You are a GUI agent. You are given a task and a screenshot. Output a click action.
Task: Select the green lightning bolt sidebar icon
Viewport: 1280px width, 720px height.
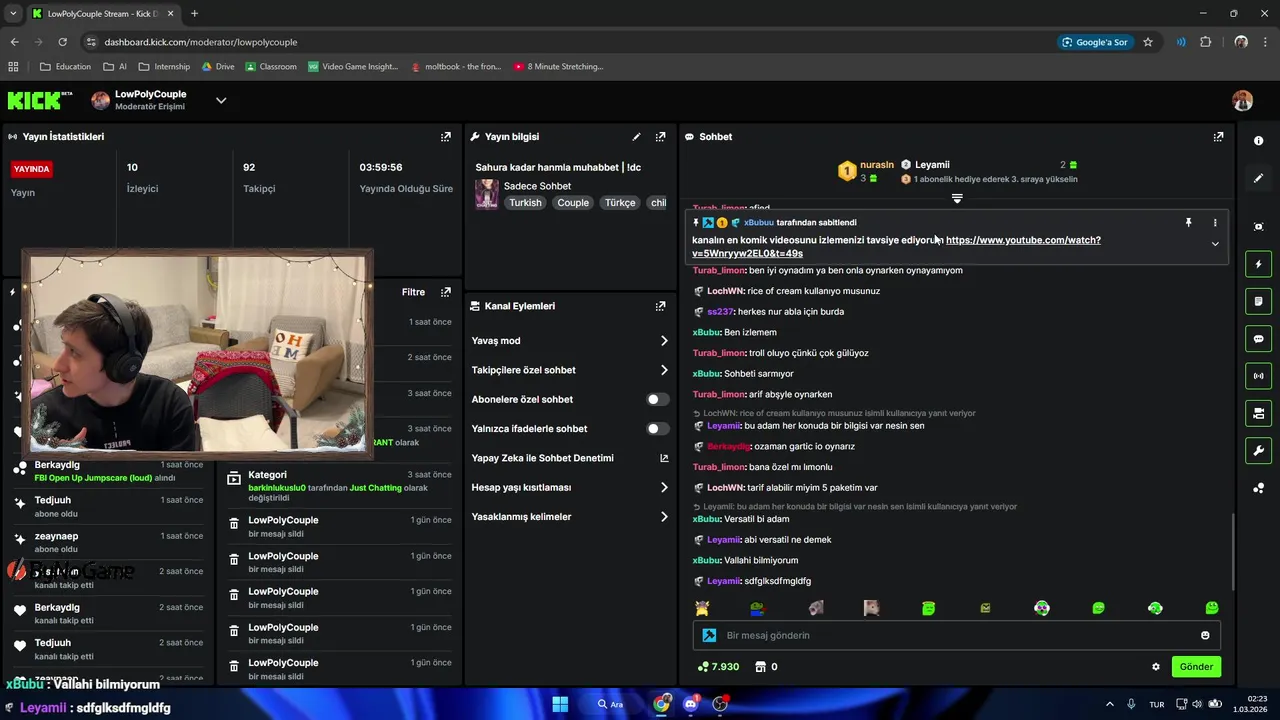click(x=1258, y=264)
